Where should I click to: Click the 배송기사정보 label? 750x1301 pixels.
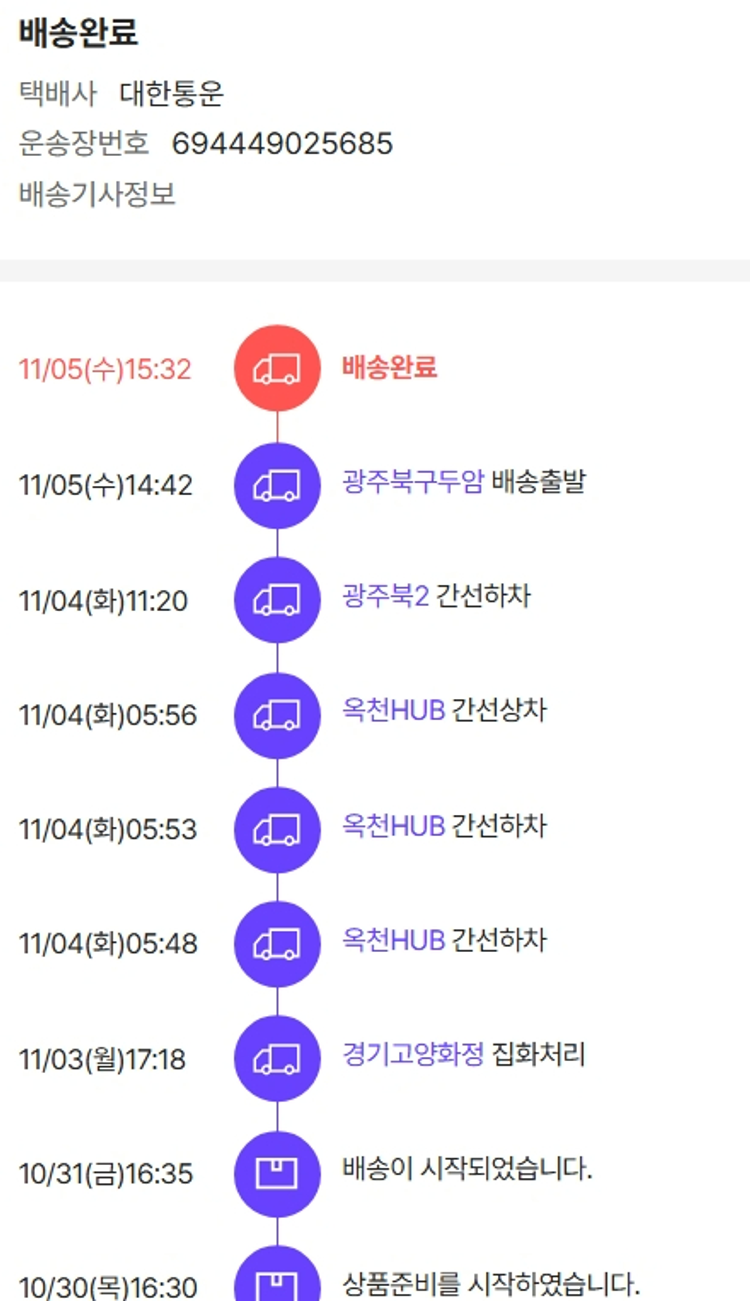click(97, 194)
